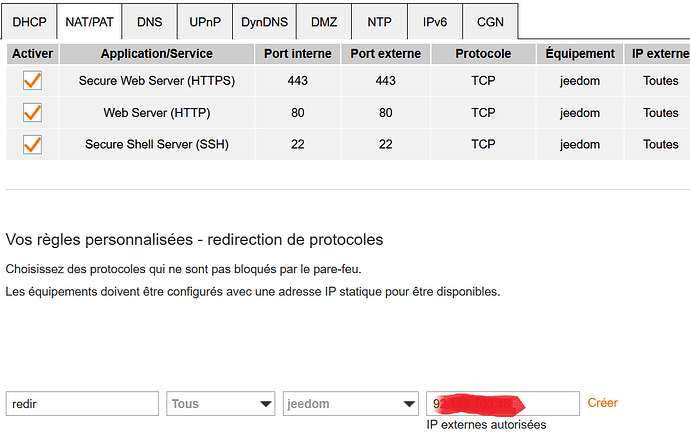Viewport: 690px width, 439px height.
Task: Expand the 'jeedom' equipment dropdown
Action: click(x=350, y=404)
